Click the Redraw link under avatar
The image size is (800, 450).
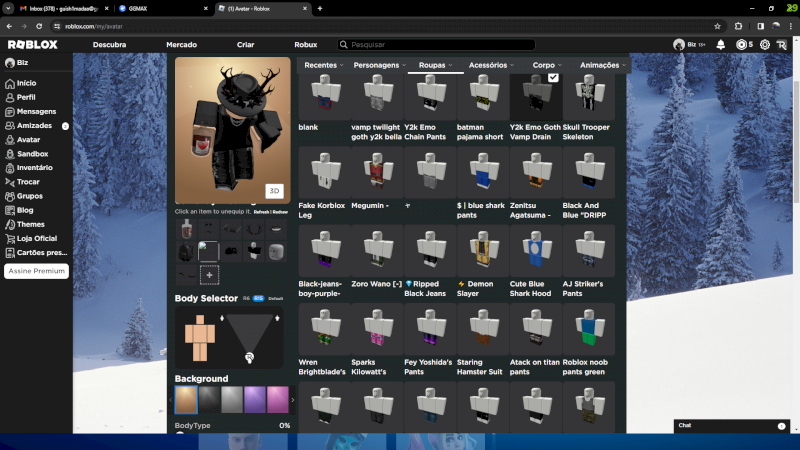280,212
